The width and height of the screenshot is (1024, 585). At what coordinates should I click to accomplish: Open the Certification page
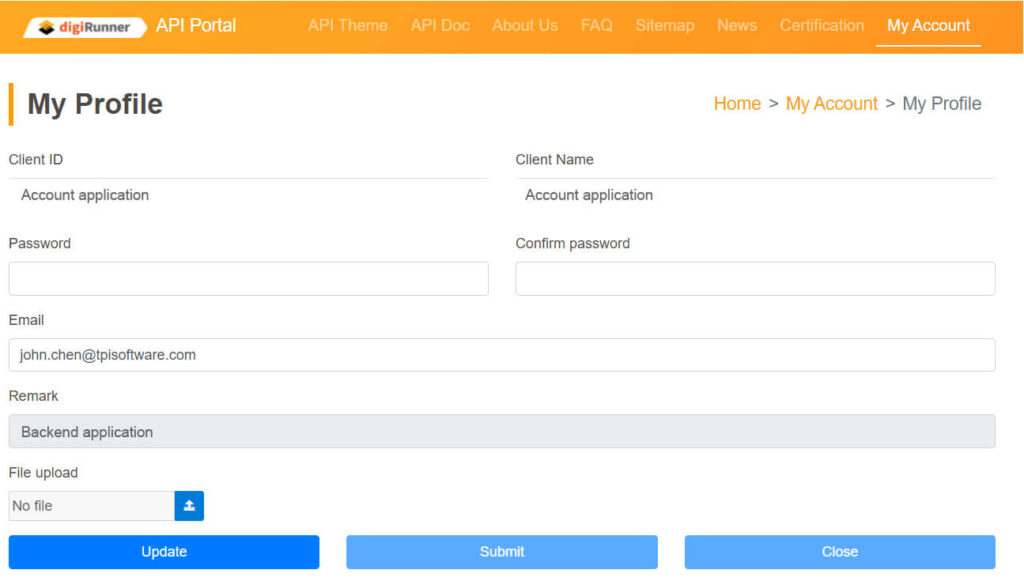821,26
